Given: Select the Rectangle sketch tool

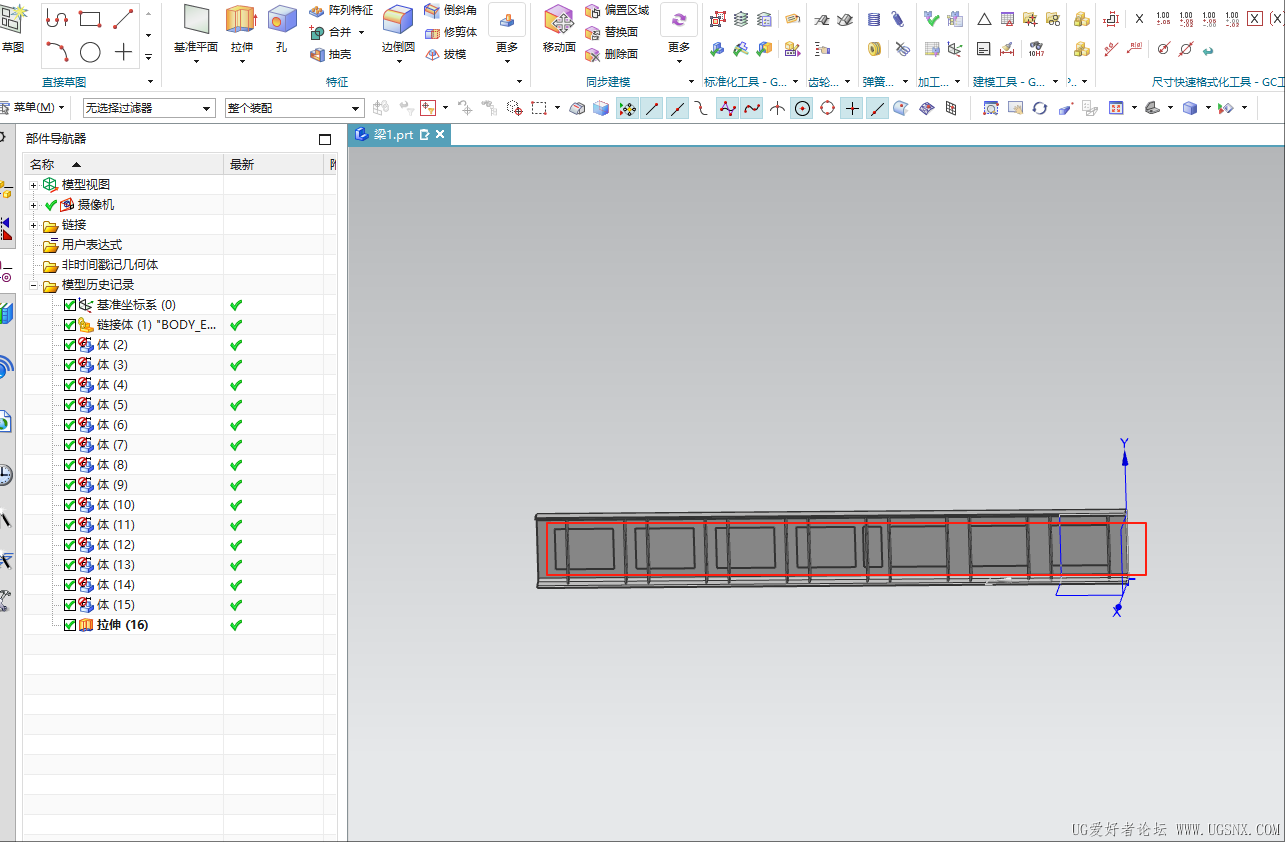Looking at the screenshot, I should point(90,19).
